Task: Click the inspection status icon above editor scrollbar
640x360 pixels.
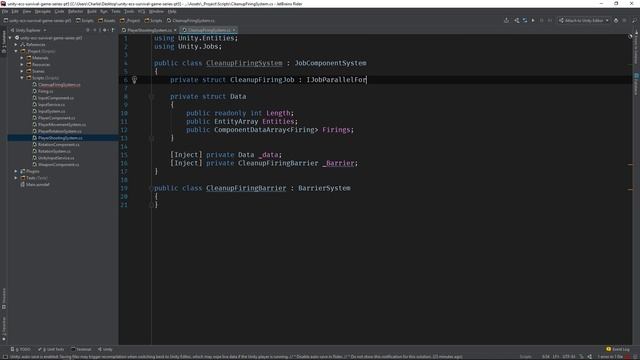Action: [x=630, y=37]
